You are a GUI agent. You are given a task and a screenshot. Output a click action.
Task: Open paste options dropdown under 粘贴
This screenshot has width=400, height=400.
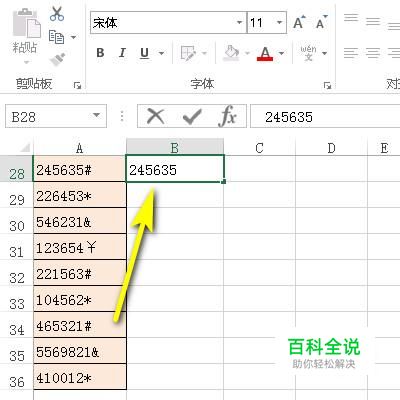(x=27, y=62)
